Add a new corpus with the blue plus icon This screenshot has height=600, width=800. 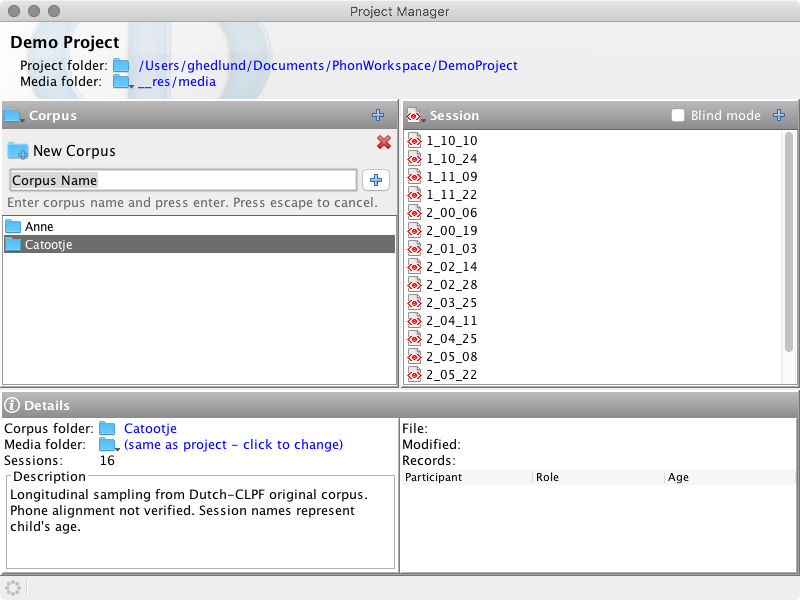pyautogui.click(x=378, y=115)
